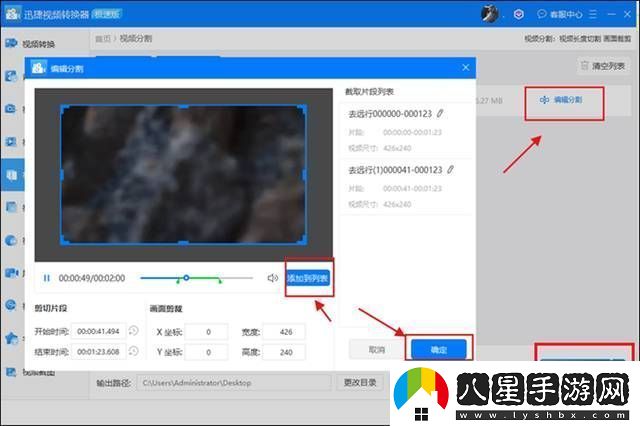This screenshot has width=640, height=426.
Task: Click the 宽度 field showing 426
Action: click(x=284, y=332)
